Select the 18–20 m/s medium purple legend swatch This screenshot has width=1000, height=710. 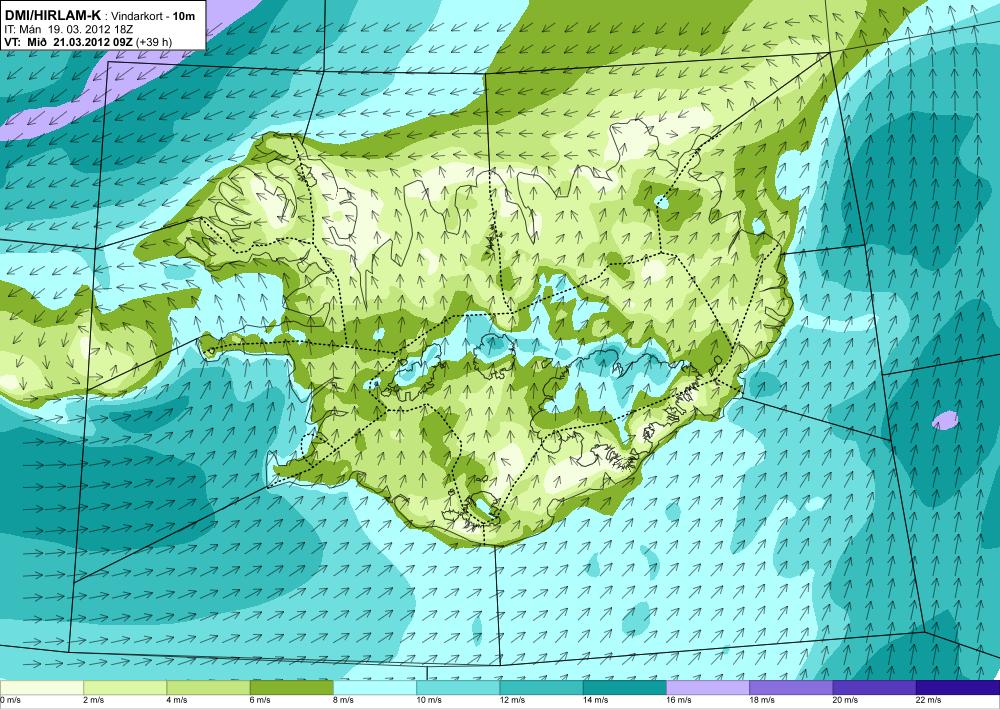(791, 688)
